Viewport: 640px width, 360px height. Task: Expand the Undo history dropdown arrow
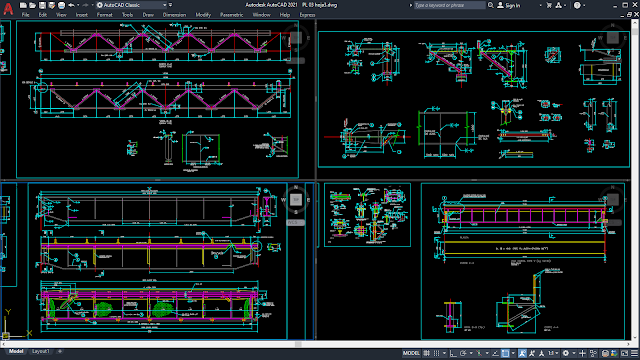click(78, 5)
